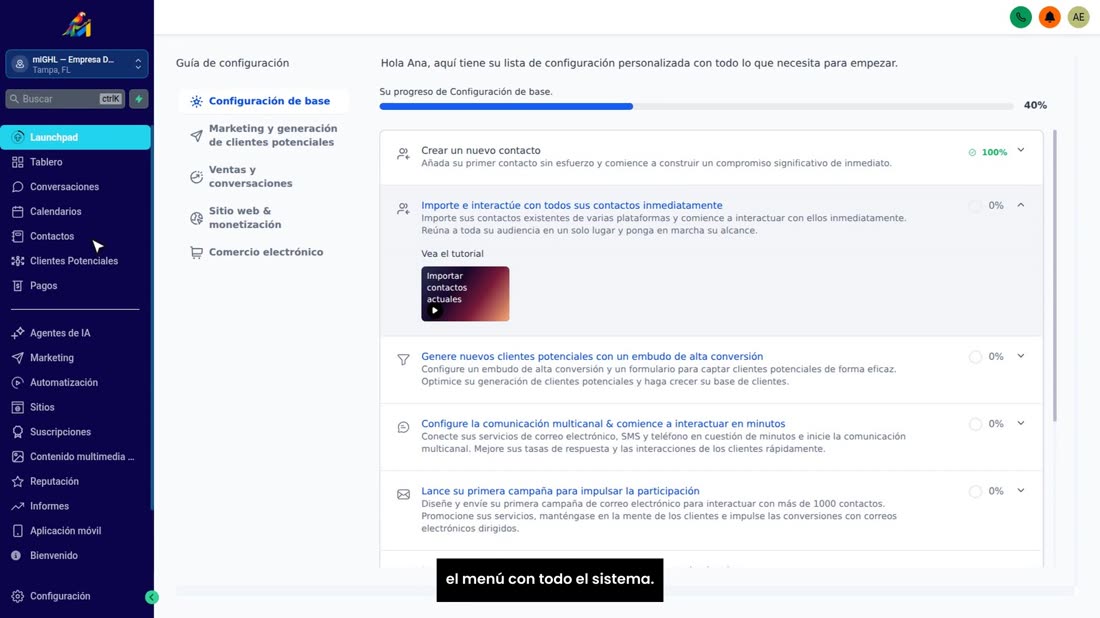1100x618 pixels.
Task: Click the Crear un nuevo contacto title
Action: [481, 150]
